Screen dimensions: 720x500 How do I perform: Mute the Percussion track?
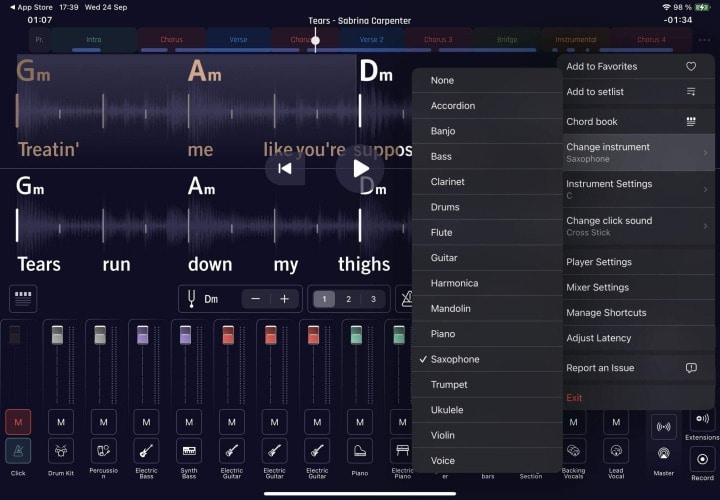click(x=103, y=422)
